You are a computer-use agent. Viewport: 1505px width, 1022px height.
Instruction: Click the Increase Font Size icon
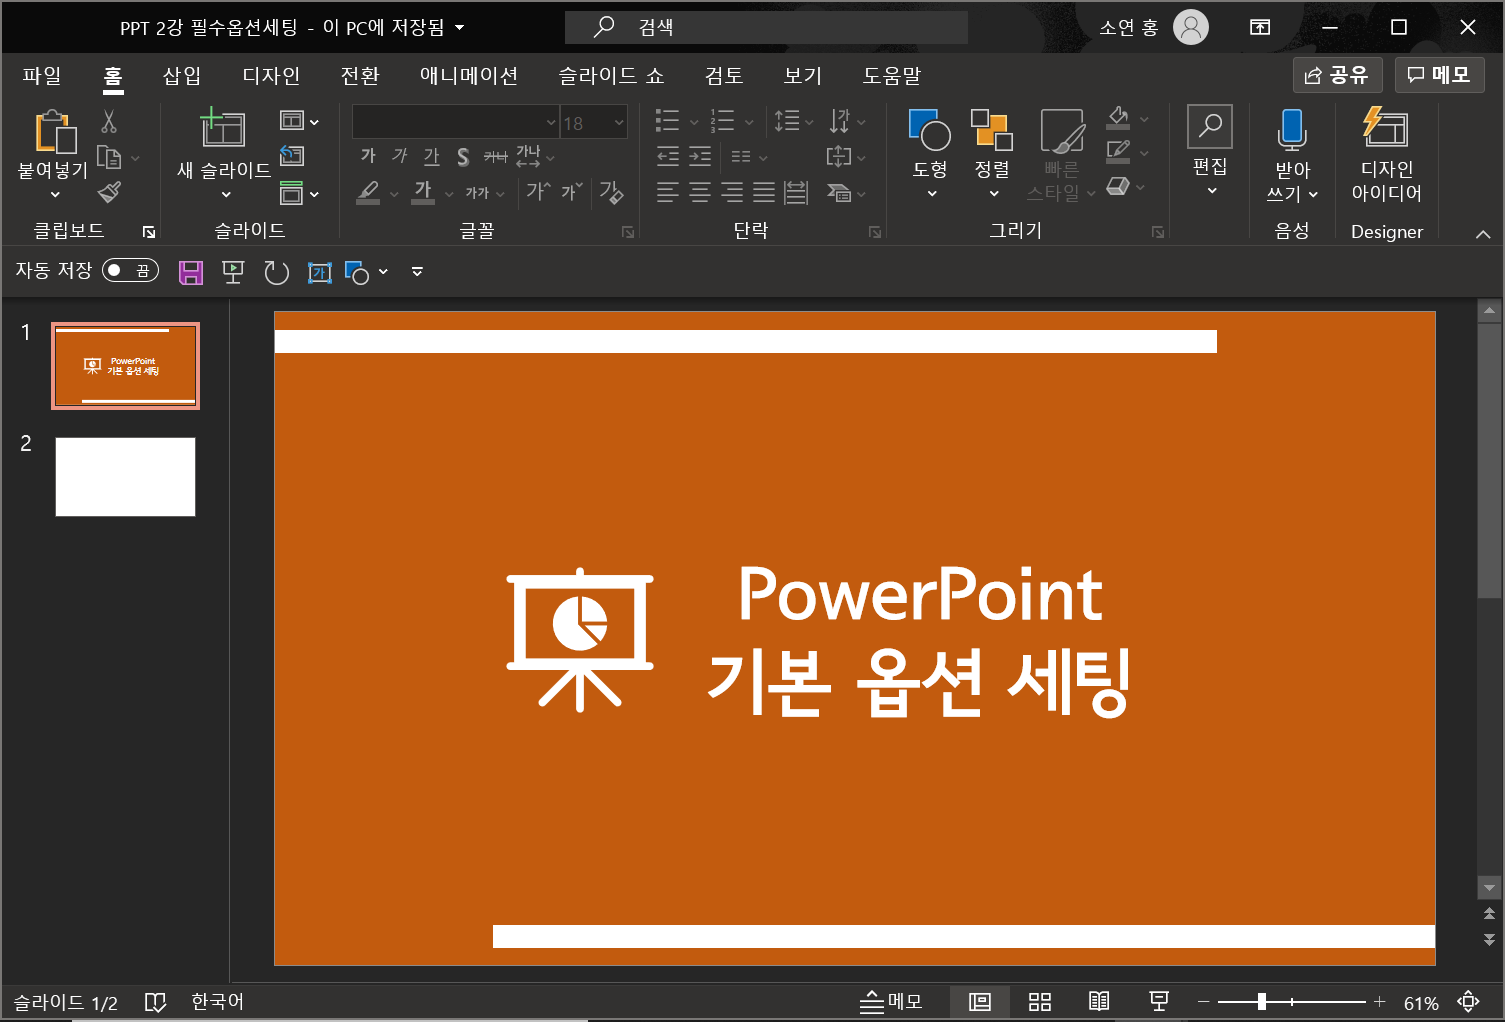coord(538,191)
